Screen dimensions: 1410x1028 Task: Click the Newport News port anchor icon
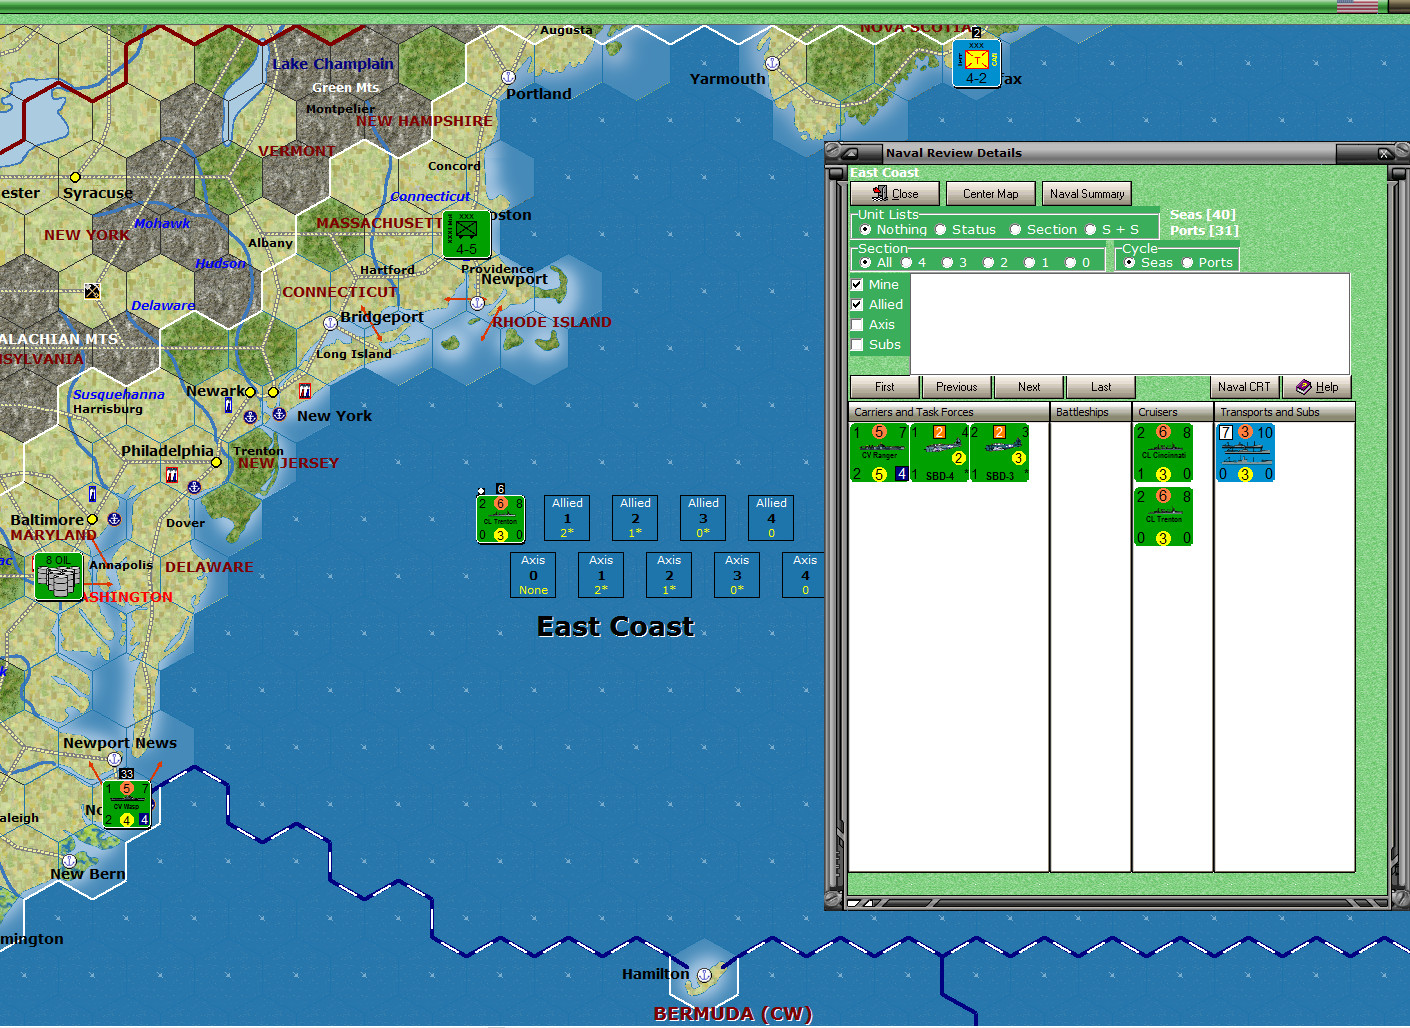(x=115, y=759)
